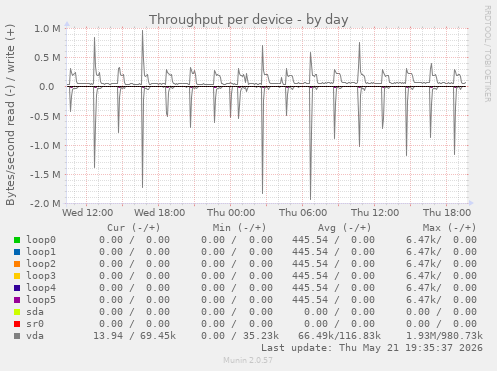Click the green loop0 legend swatch
This screenshot has width=497, height=371.
pyautogui.click(x=17, y=240)
